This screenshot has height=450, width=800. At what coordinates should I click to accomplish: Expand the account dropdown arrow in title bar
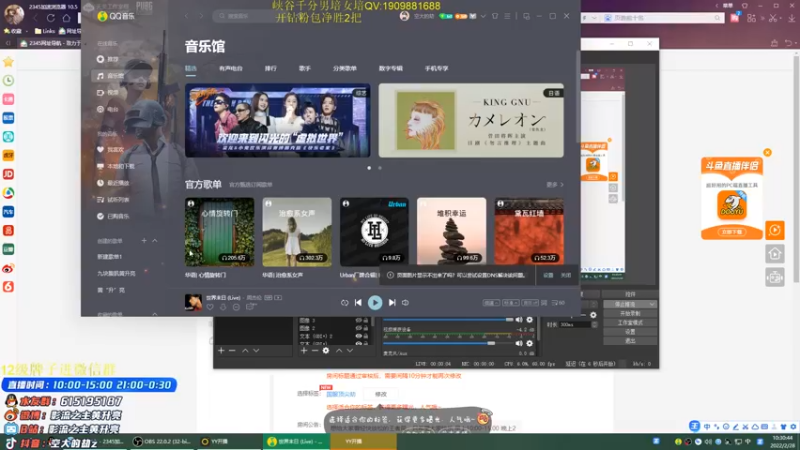coord(483,16)
